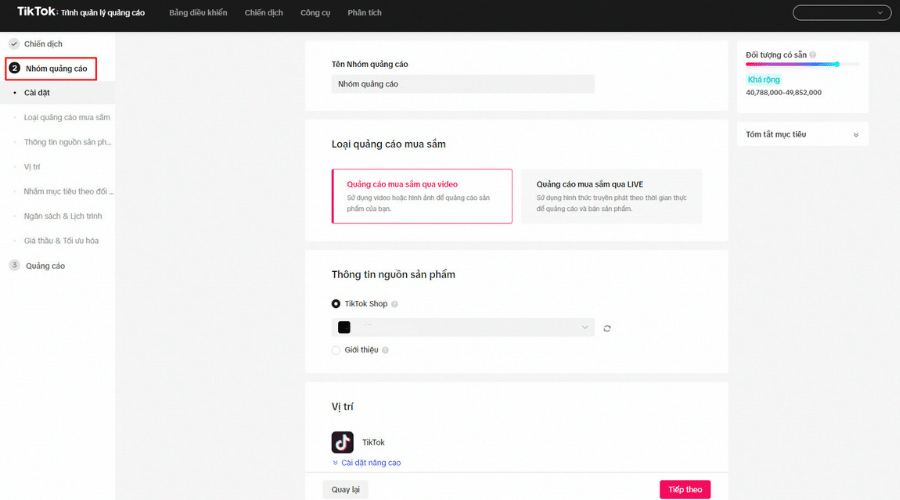This screenshot has height=500, width=900.
Task: Go to Chiến dịch step in sidebar
Action: coord(43,44)
